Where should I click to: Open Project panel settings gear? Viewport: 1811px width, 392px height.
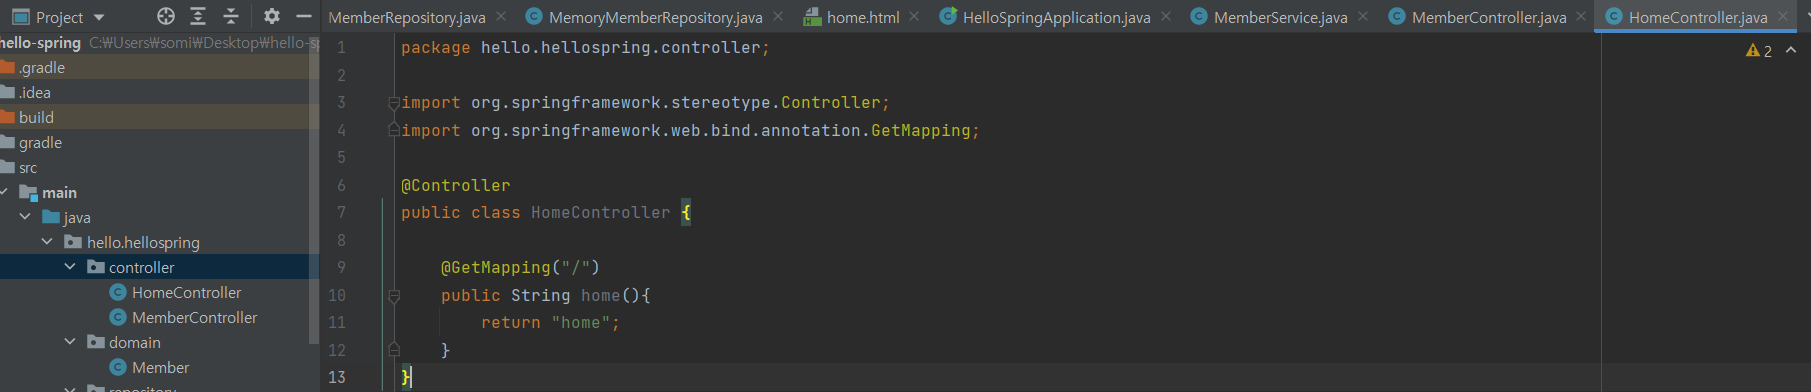click(x=272, y=16)
